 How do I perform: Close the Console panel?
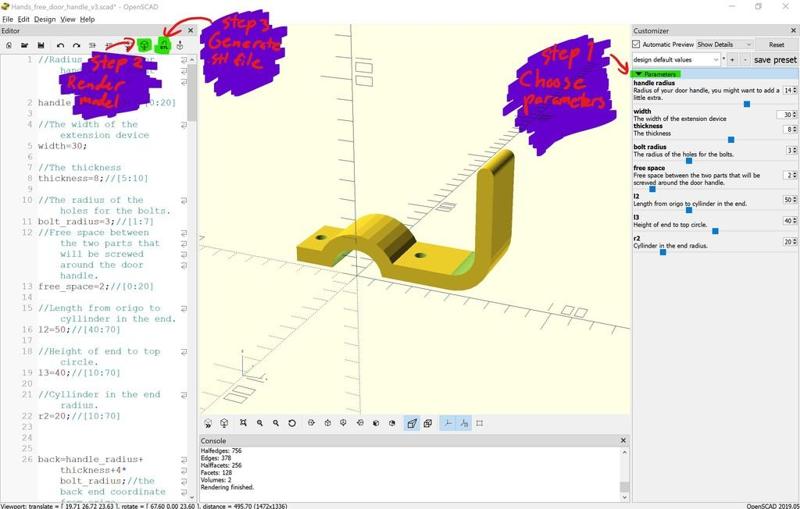pyautogui.click(x=623, y=440)
